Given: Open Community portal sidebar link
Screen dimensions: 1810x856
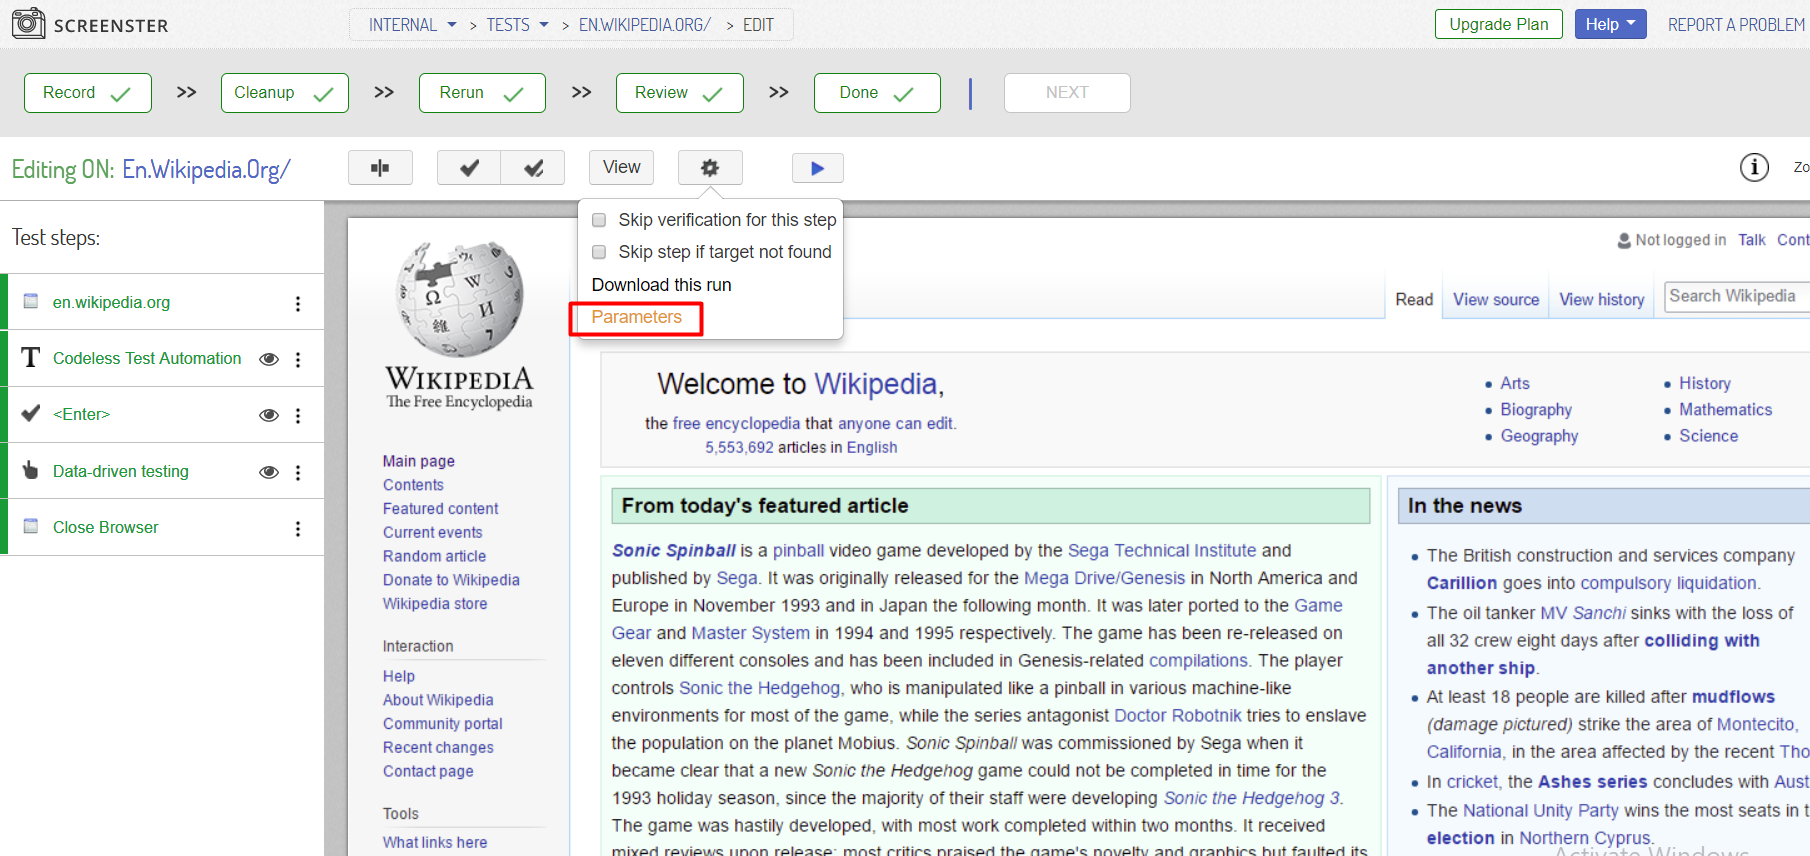Looking at the screenshot, I should click(x=442, y=724).
